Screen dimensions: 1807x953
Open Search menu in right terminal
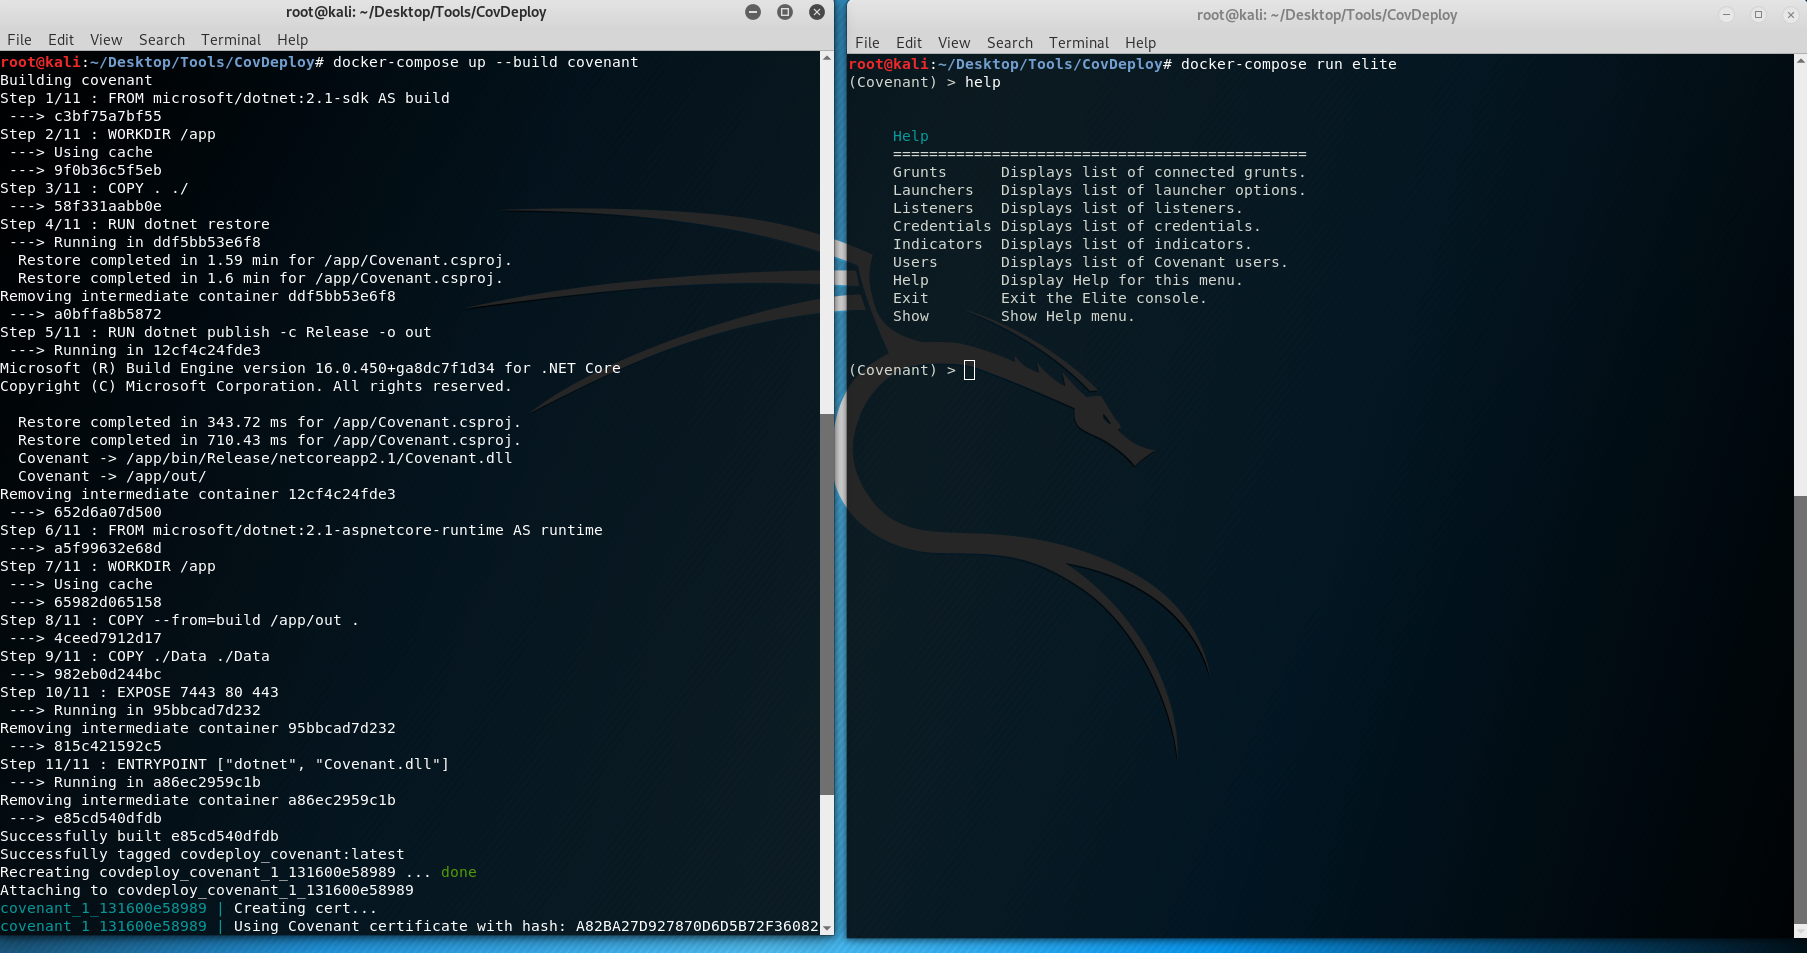click(1010, 43)
